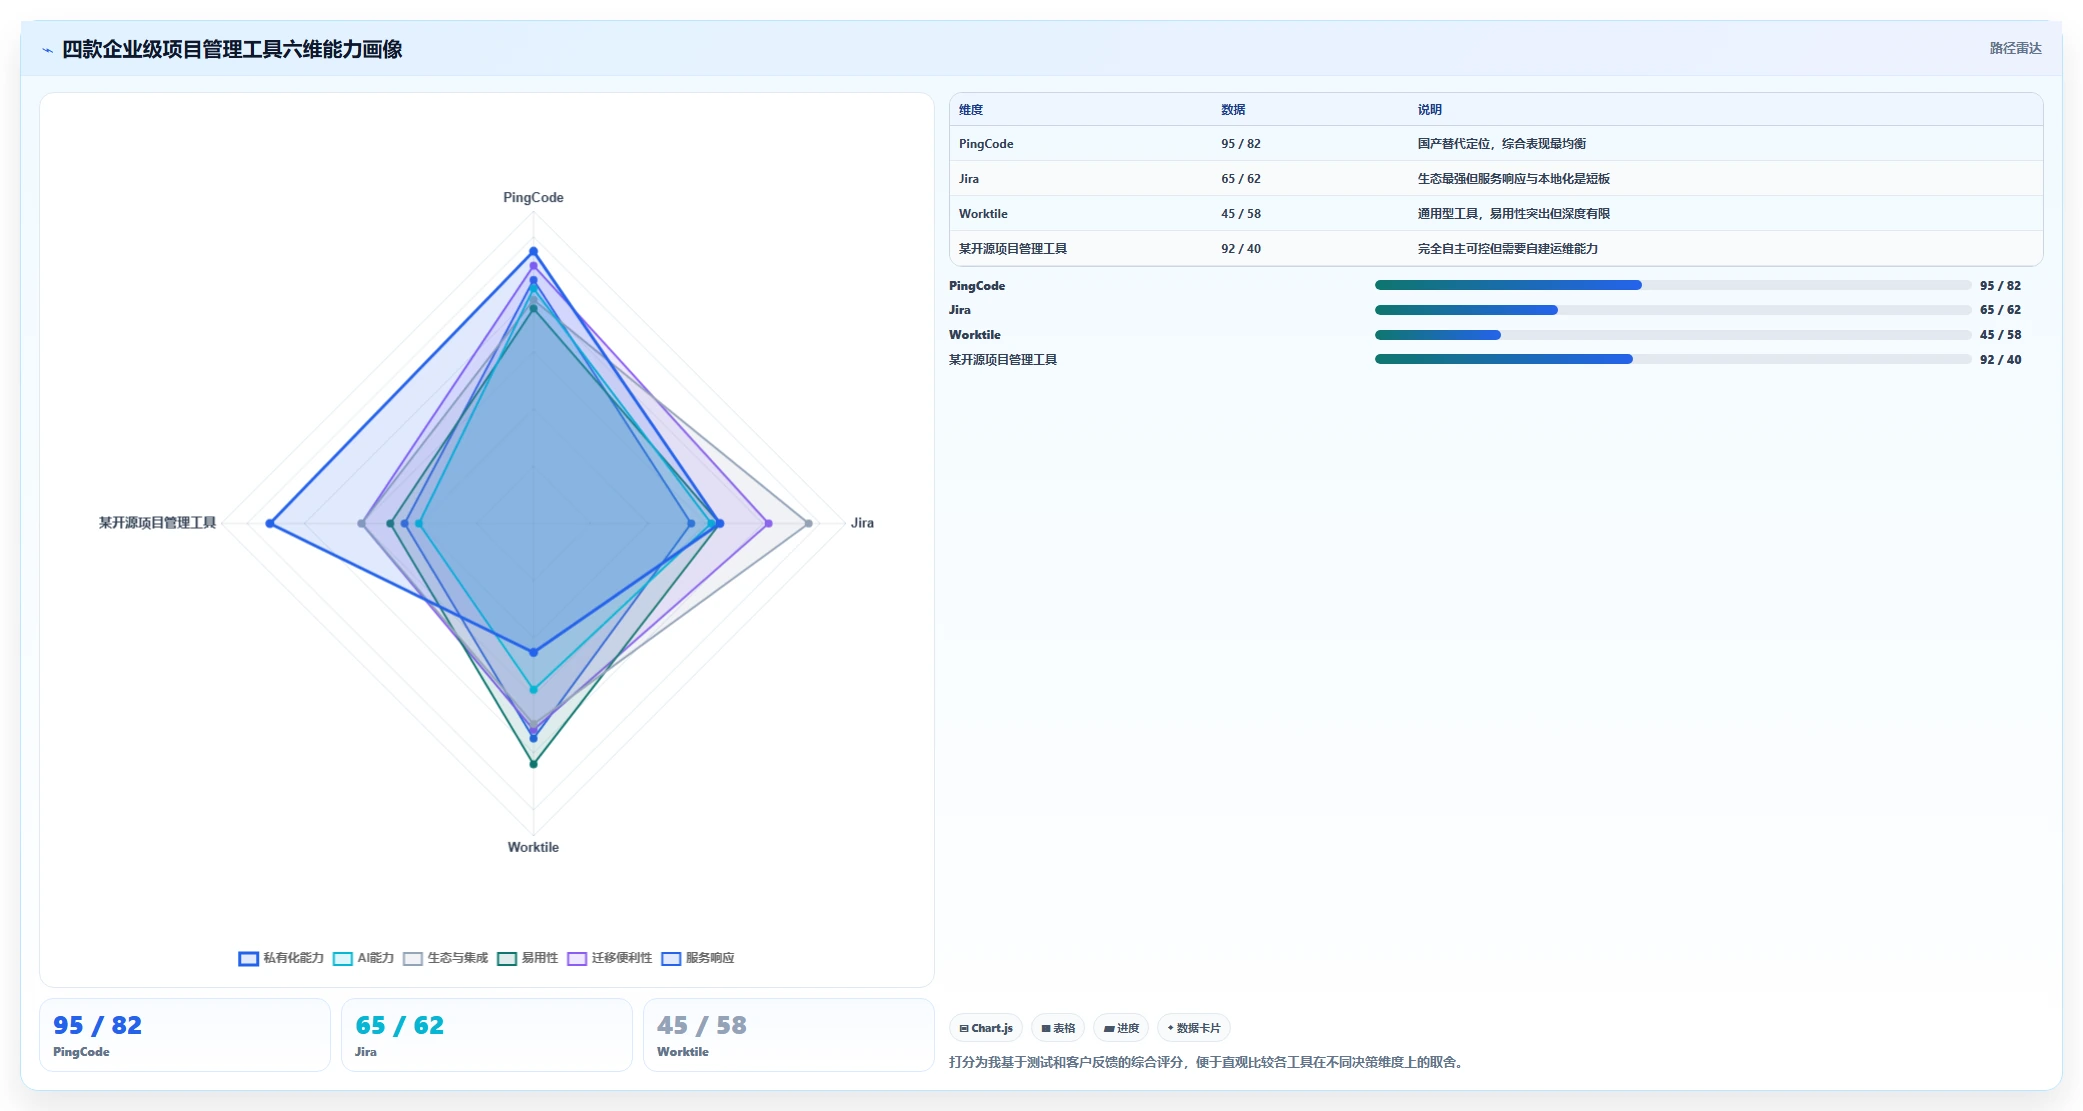Viewport: 2083px width, 1111px height.
Task: Click the Jira progress bar
Action: [1672, 310]
